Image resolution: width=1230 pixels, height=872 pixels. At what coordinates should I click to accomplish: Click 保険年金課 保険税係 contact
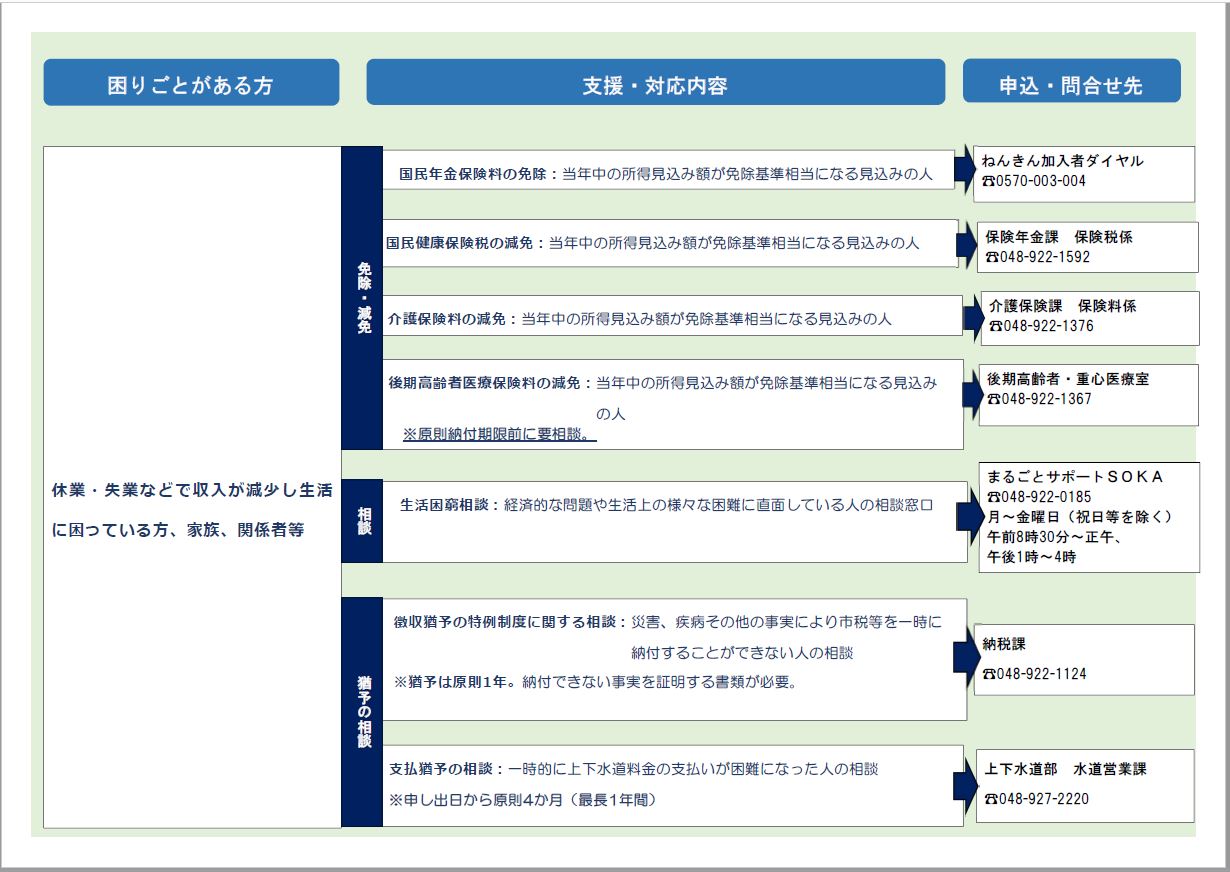click(x=1087, y=247)
